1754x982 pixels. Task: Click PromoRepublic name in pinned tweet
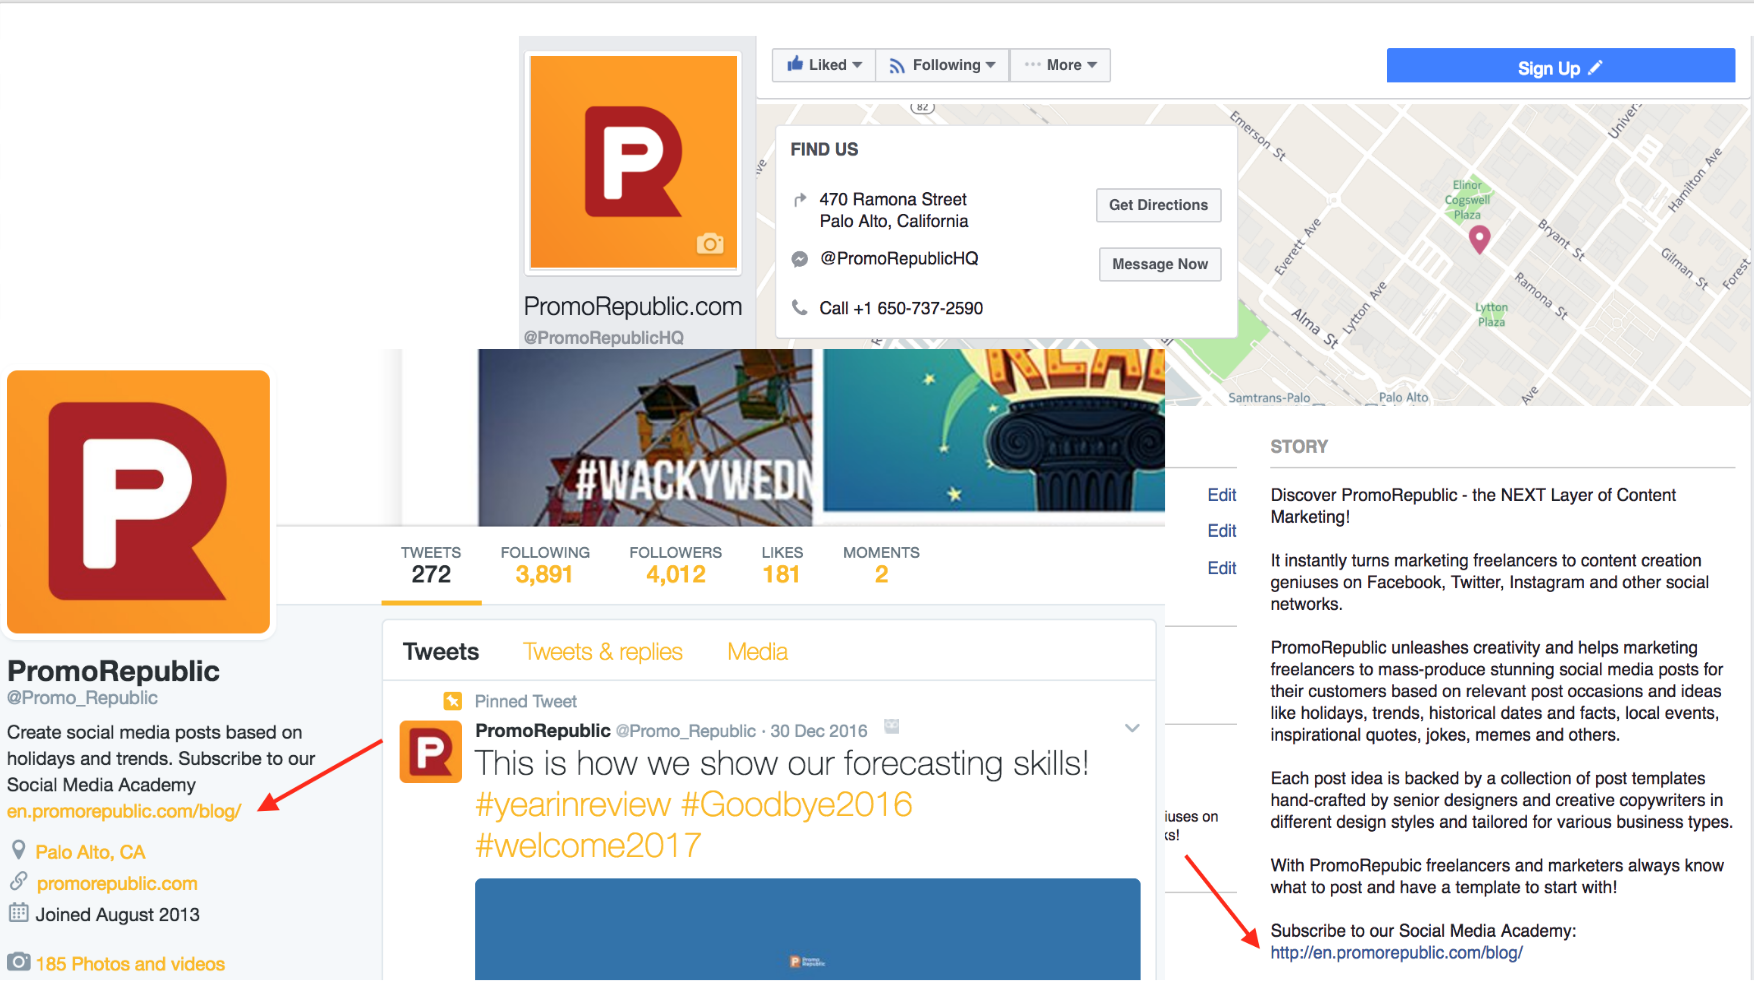coord(543,731)
